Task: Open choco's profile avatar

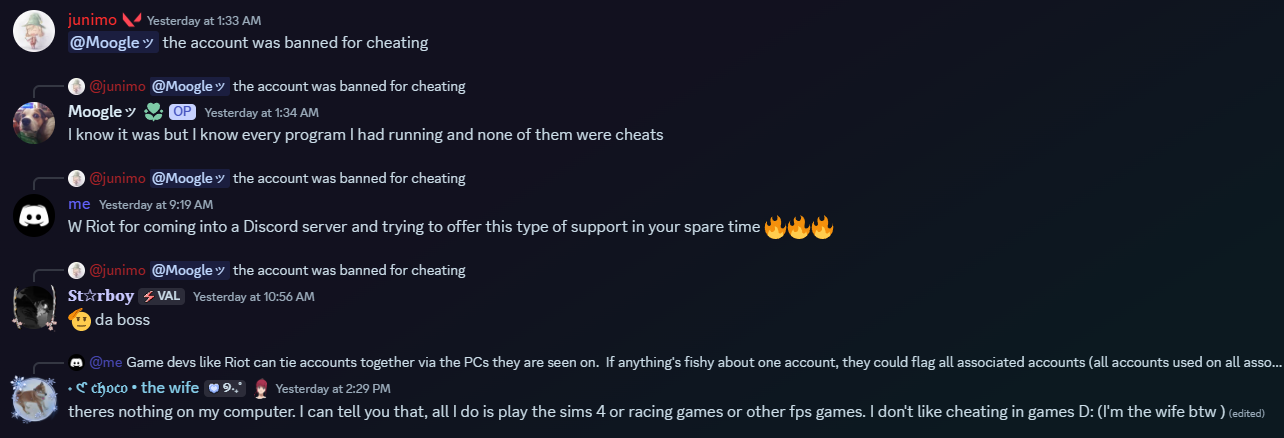Action: (33, 399)
